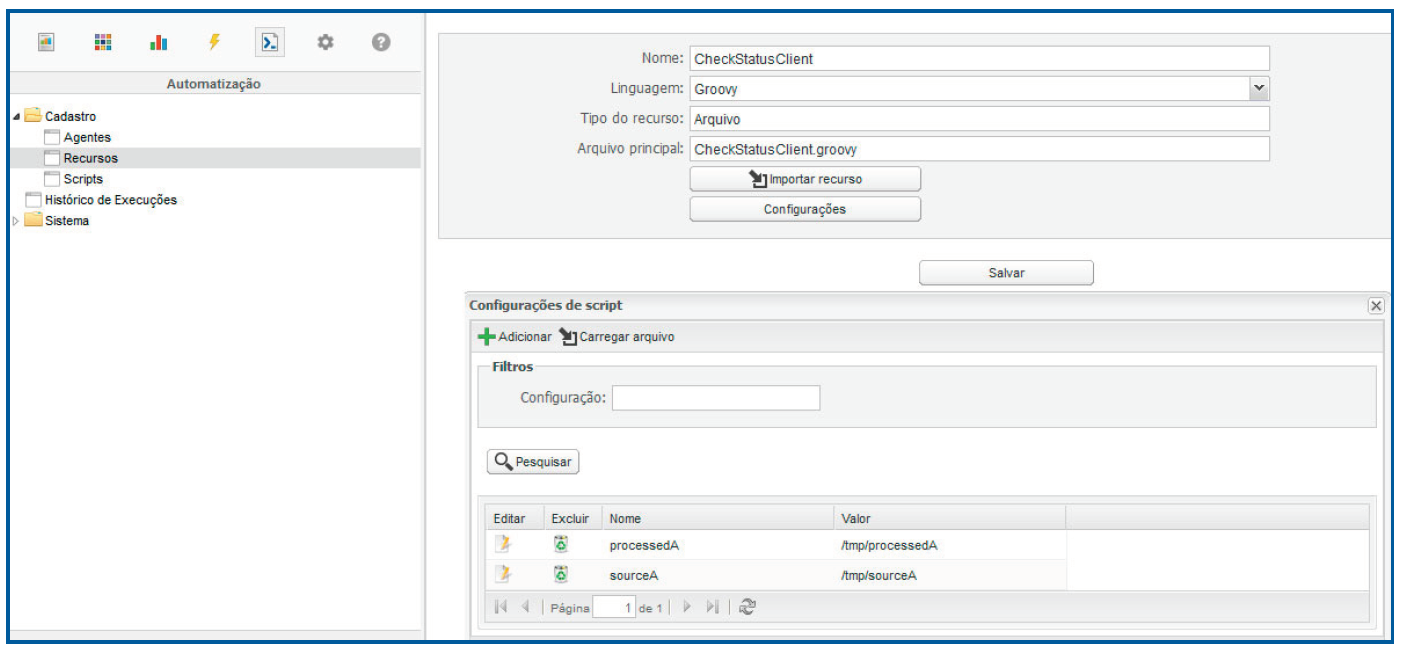Click delete icon for sourceA row
This screenshot has height=651, width=1401.
pos(561,574)
